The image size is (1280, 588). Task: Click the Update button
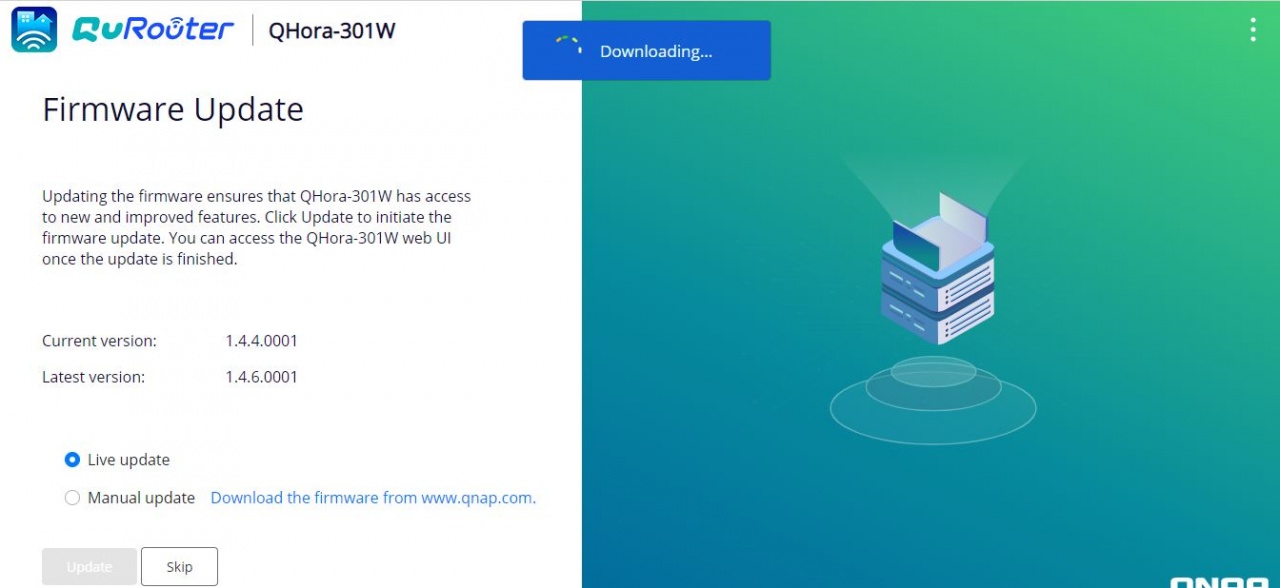[x=89, y=567]
